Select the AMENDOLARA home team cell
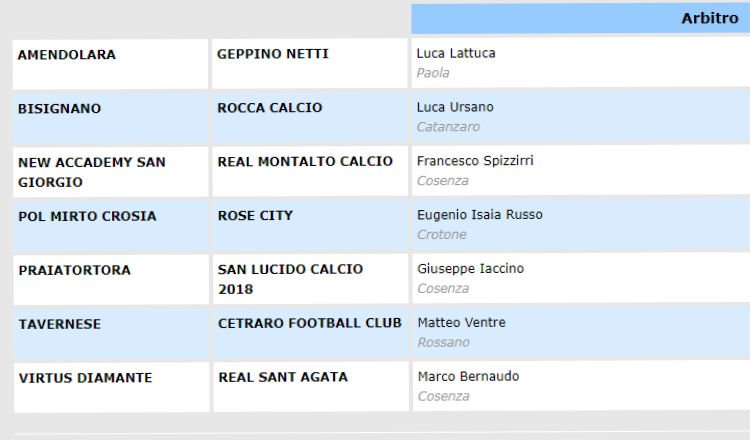750x440 pixels. (x=66, y=55)
